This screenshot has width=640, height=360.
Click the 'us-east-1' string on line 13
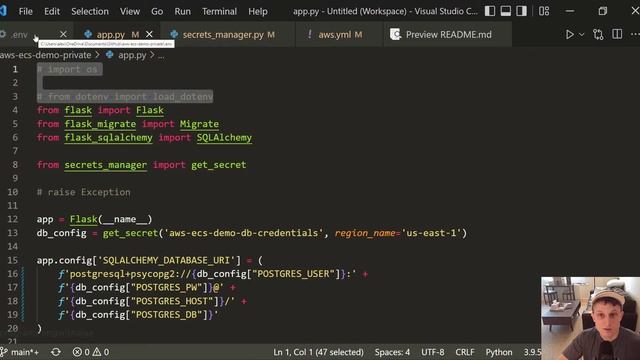[431, 233]
